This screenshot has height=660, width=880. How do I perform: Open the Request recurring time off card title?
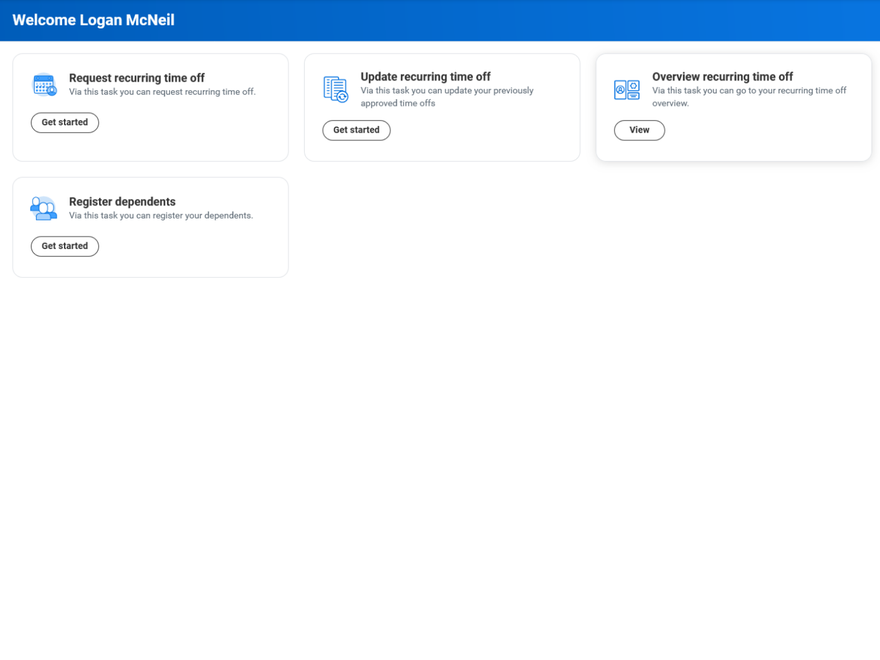(x=137, y=78)
